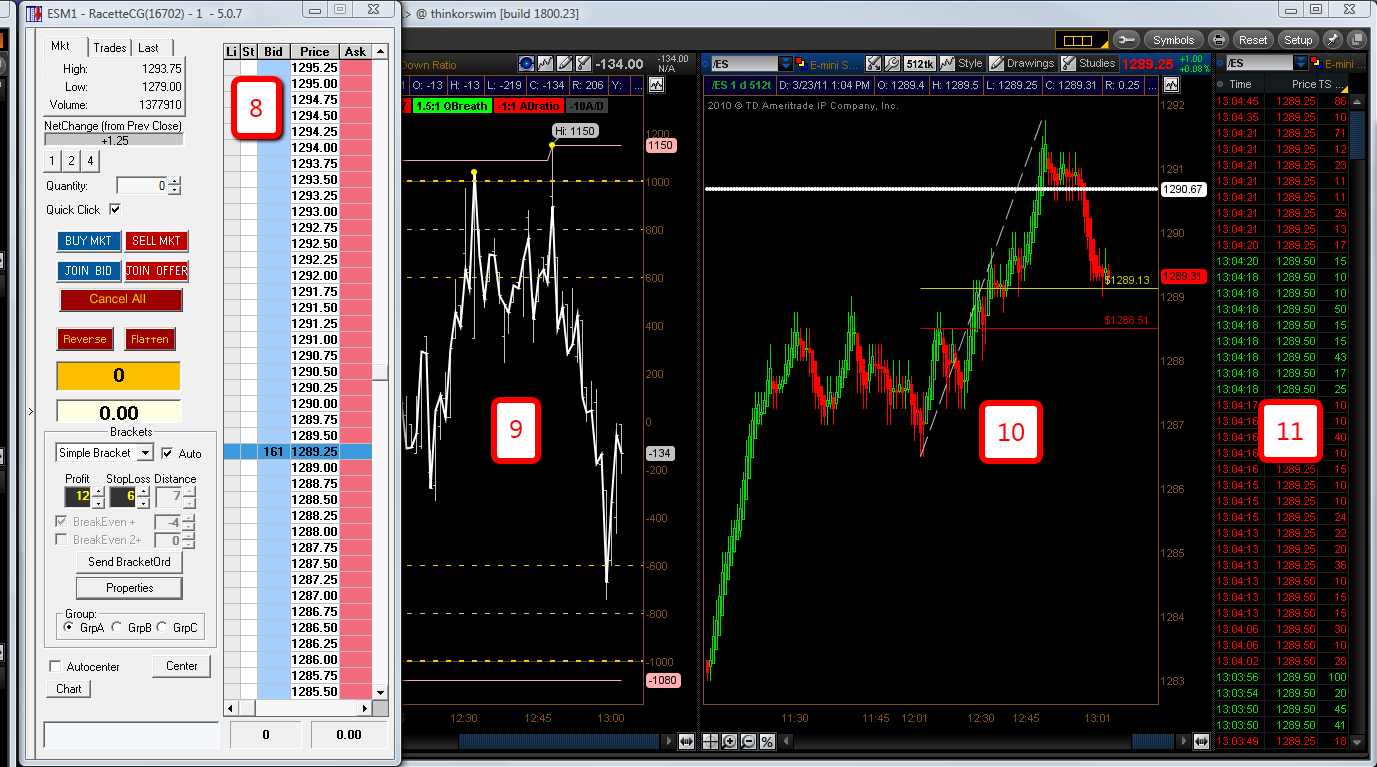
Task: Click the pin icon next to Setup
Action: pyautogui.click(x=1332, y=40)
